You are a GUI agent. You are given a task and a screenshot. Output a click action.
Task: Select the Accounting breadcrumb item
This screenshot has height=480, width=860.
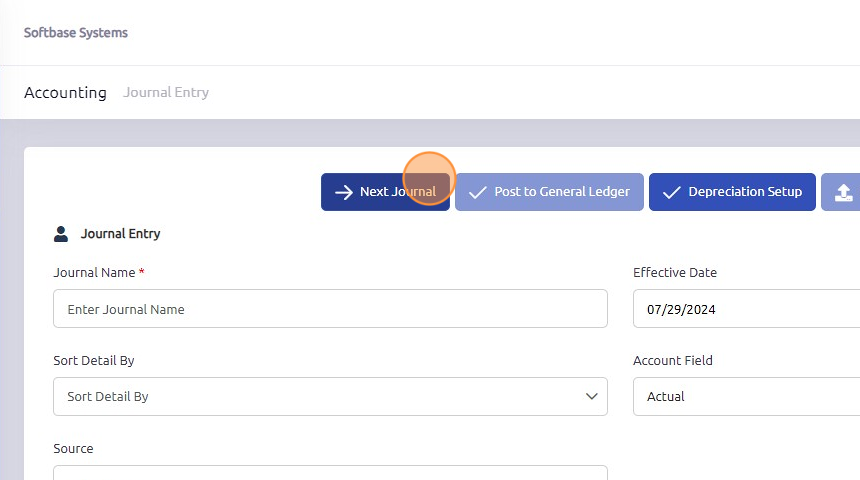pyautogui.click(x=65, y=92)
